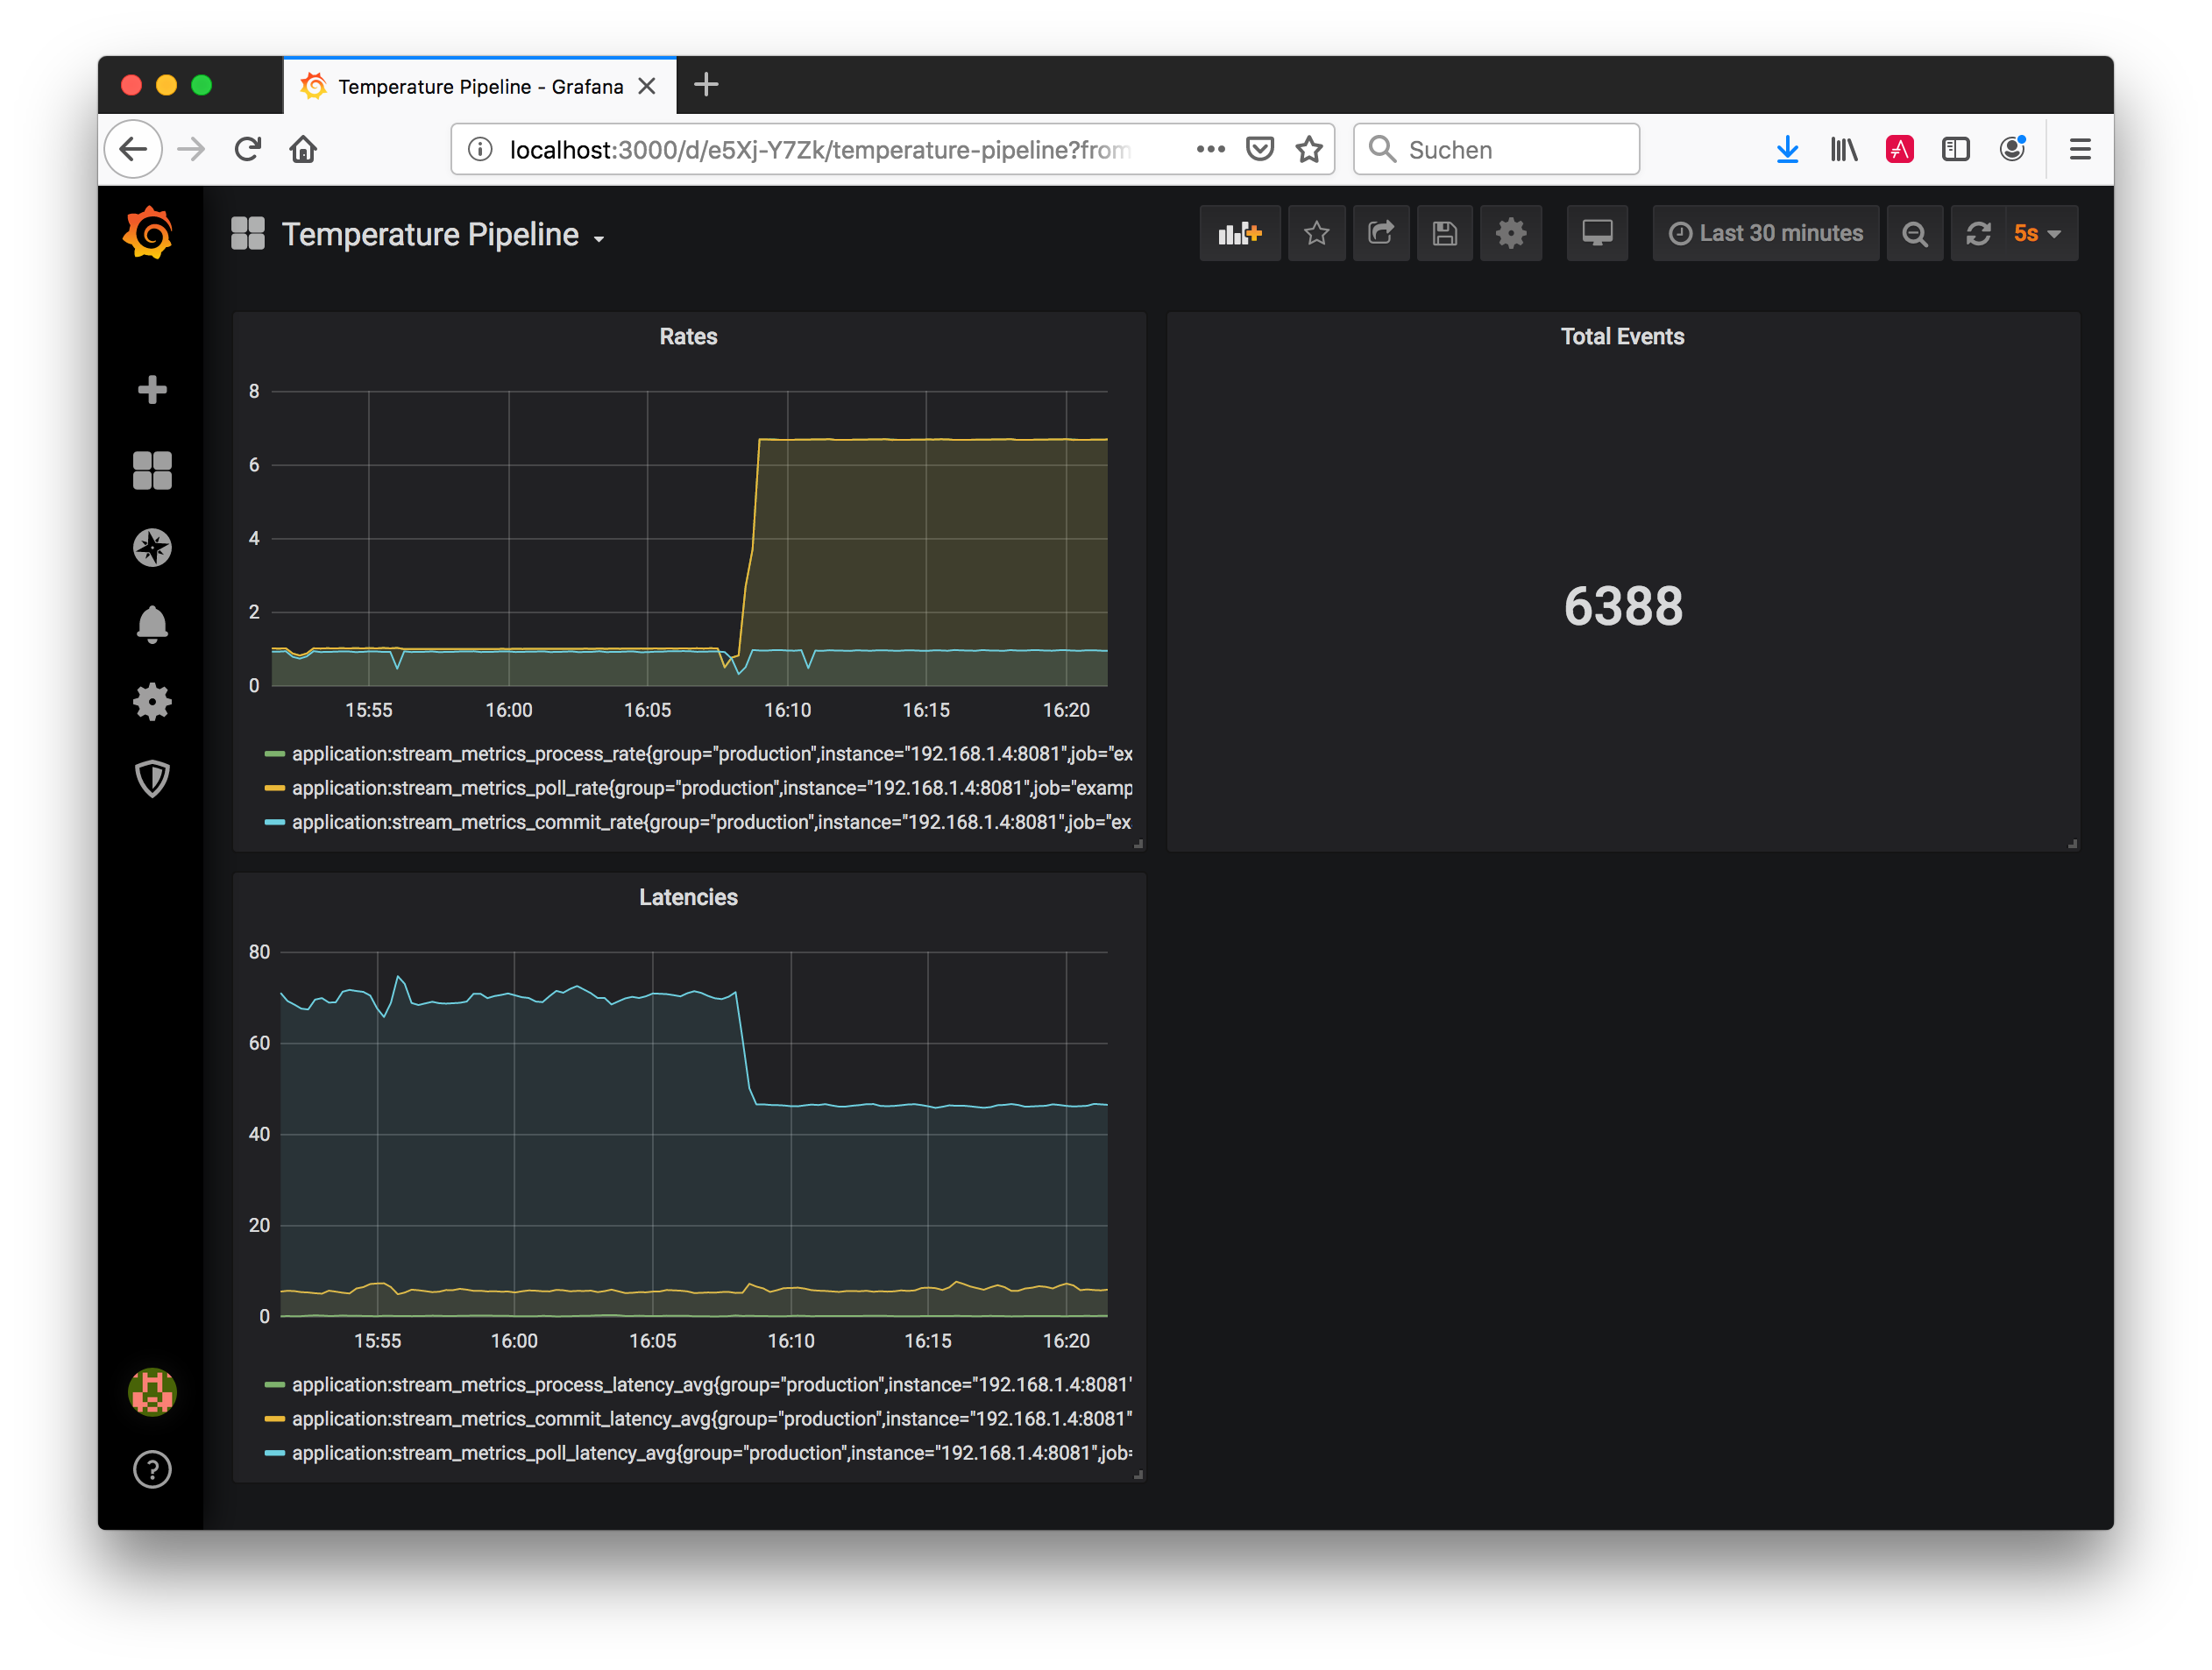Enable TV cycle view mode icon
2212x1670 pixels.
[1596, 233]
